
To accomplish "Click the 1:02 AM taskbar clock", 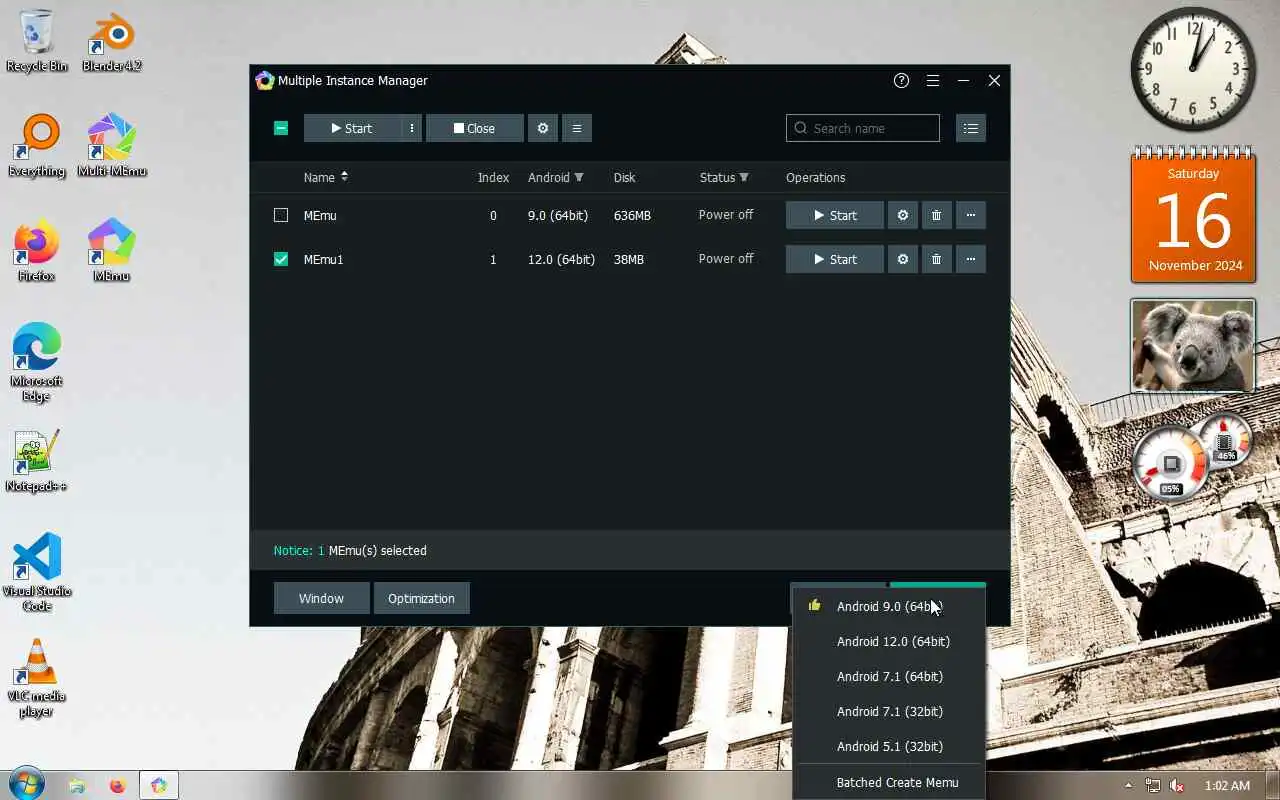I will 1227,786.
